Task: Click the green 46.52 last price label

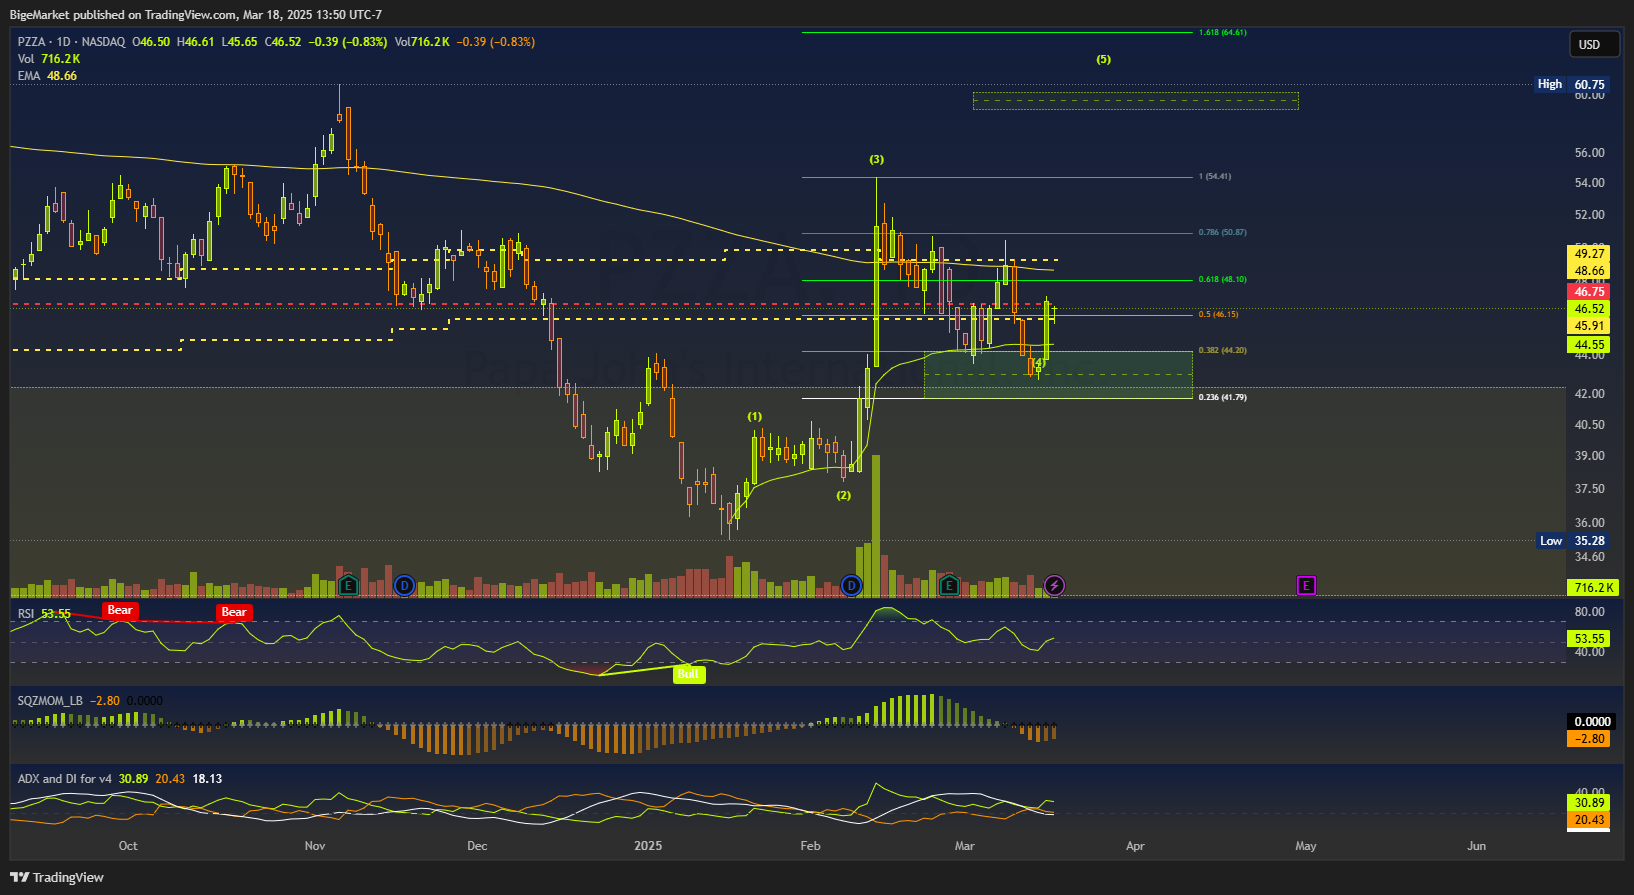Action: pyautogui.click(x=1589, y=309)
